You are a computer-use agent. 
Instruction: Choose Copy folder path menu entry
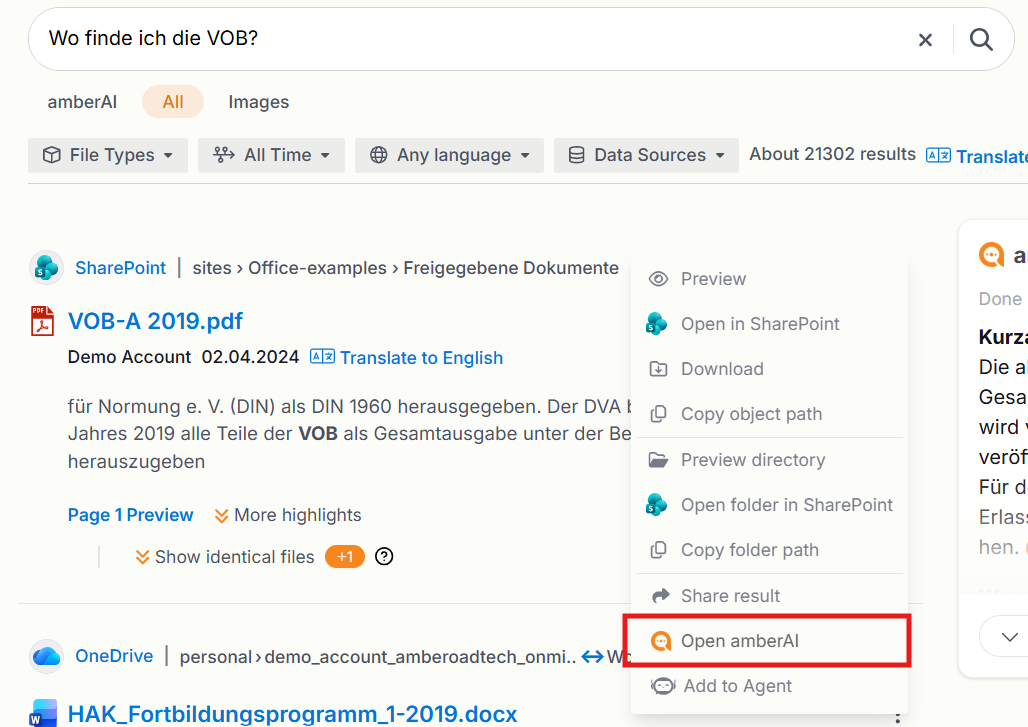(770, 550)
